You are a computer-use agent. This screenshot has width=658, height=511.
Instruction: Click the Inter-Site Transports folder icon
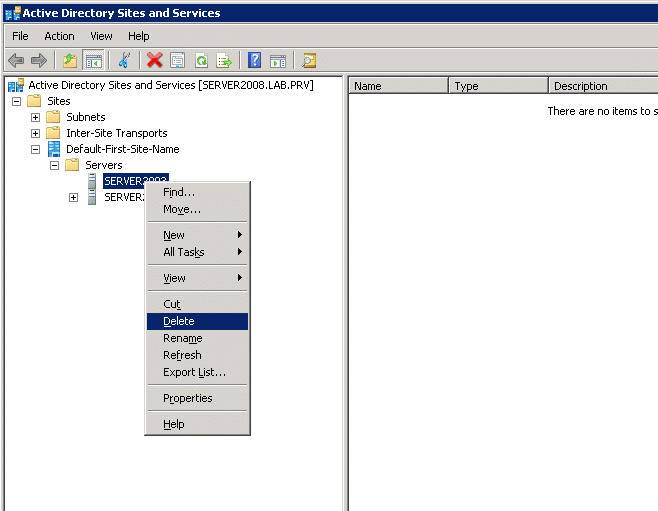tap(53, 133)
